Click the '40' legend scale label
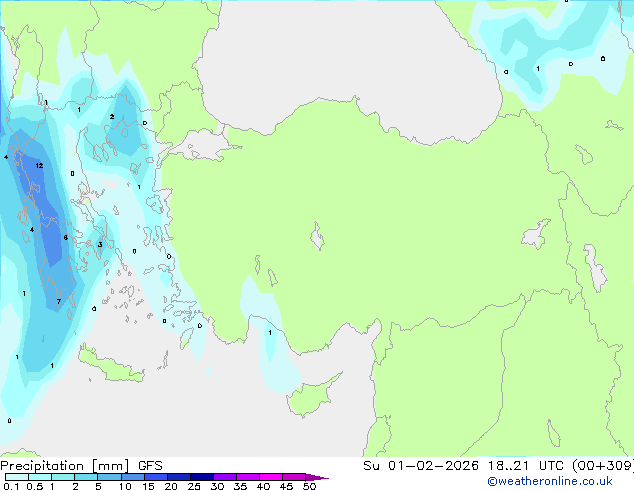The image size is (634, 490). tap(263, 486)
